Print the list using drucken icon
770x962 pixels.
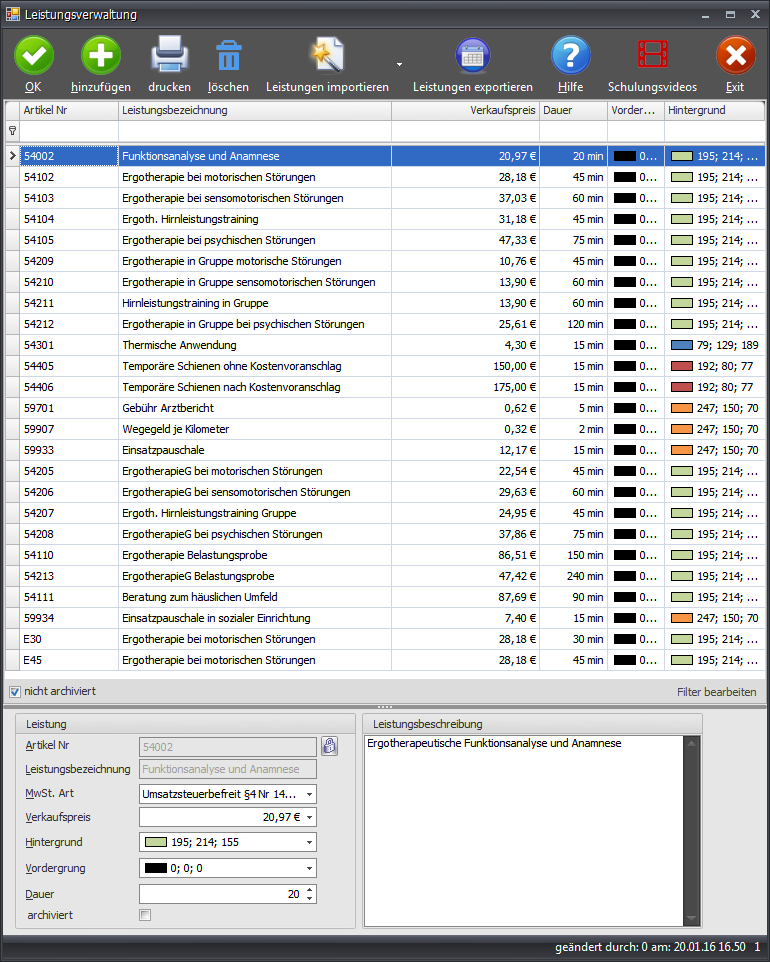[x=169, y=55]
